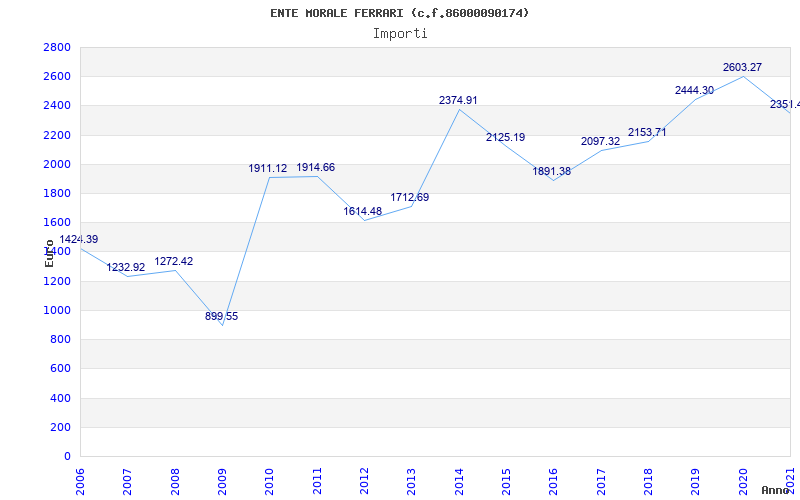Screen dimensions: 800x500
Task: Select data label 1272.42
Action: pos(174,261)
